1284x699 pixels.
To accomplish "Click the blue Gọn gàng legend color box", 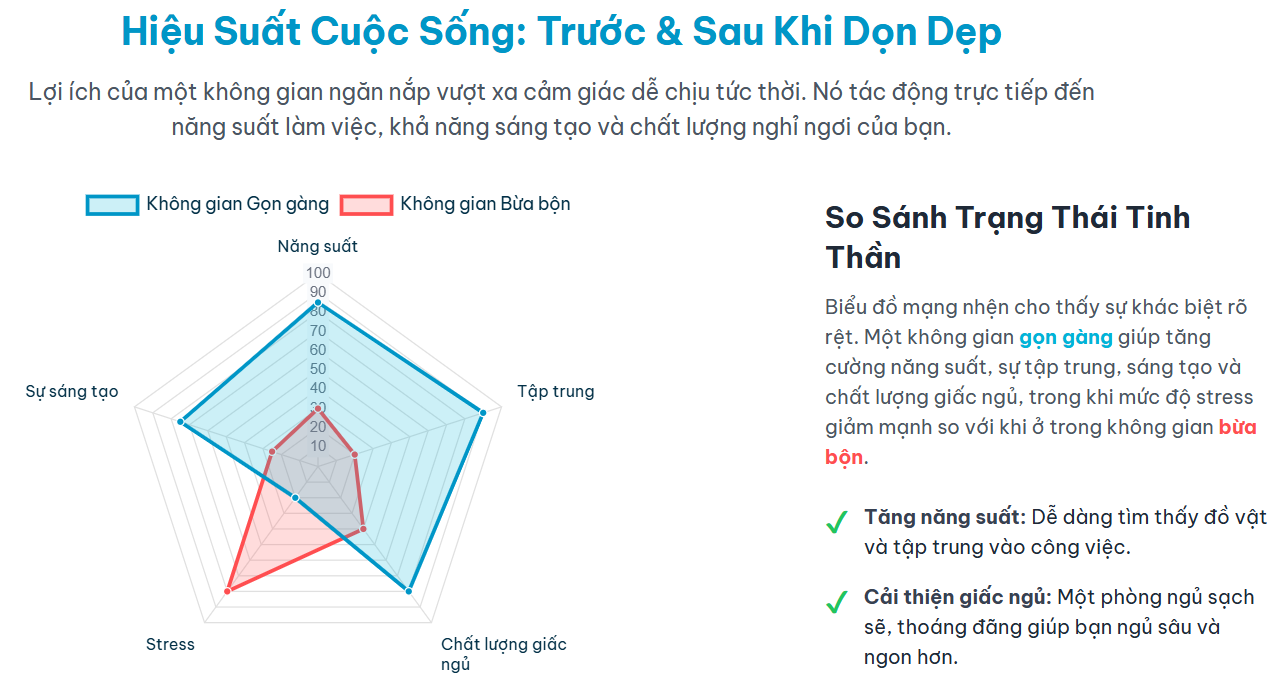I will click(112, 204).
